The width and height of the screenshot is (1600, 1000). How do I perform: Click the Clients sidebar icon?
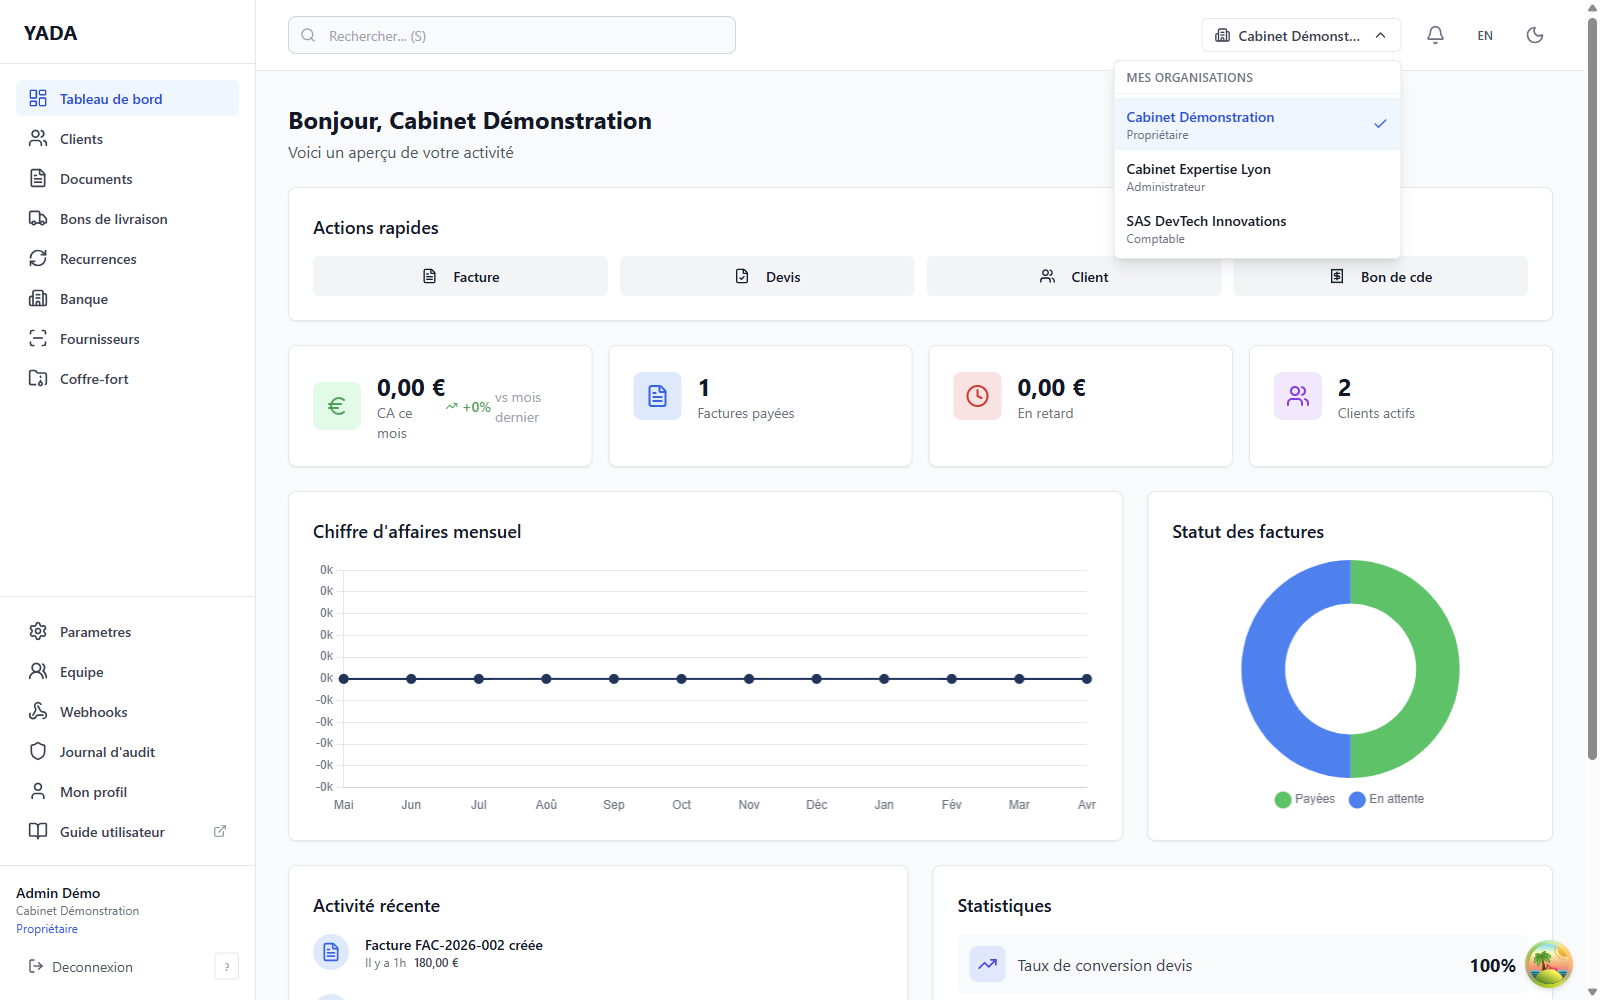(x=38, y=139)
